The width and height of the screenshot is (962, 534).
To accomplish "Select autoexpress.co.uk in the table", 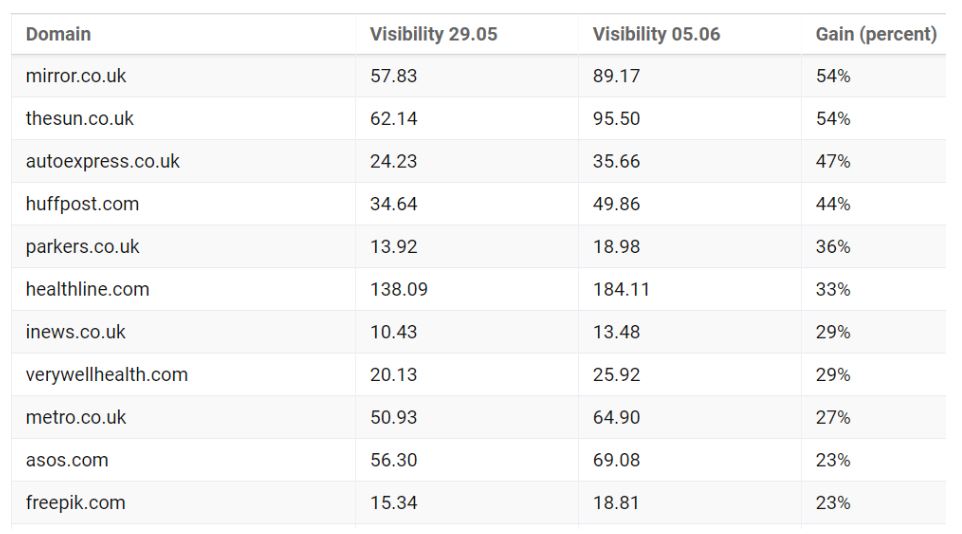I will (102, 161).
